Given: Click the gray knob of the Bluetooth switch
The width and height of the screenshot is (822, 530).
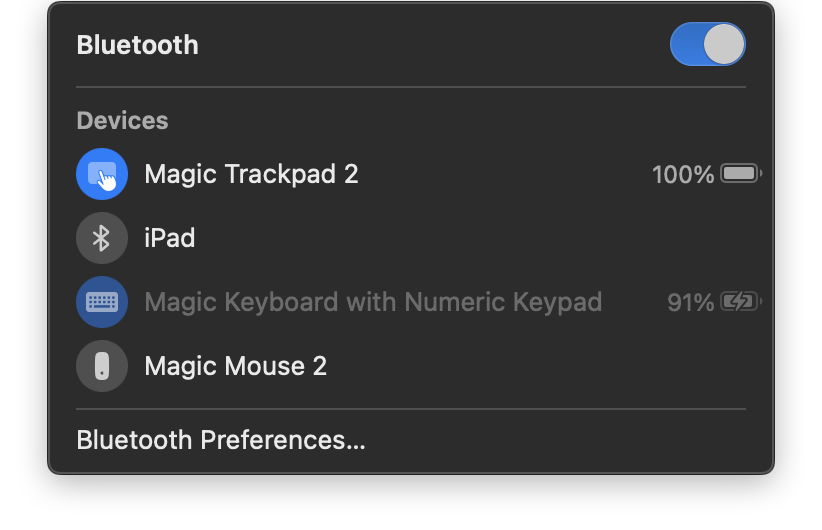Looking at the screenshot, I should (724, 45).
